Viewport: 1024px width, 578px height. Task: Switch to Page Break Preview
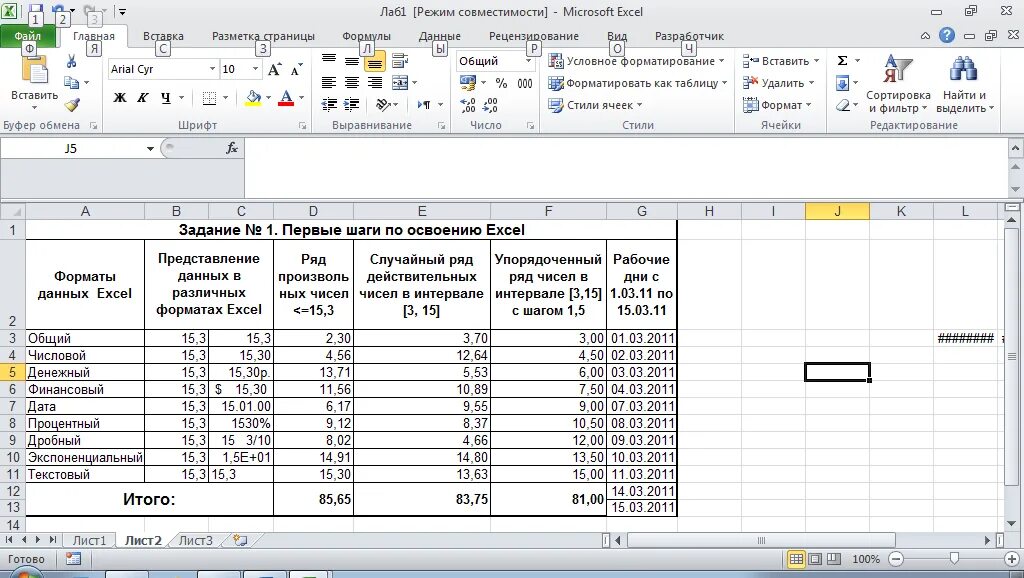pyautogui.click(x=834, y=559)
